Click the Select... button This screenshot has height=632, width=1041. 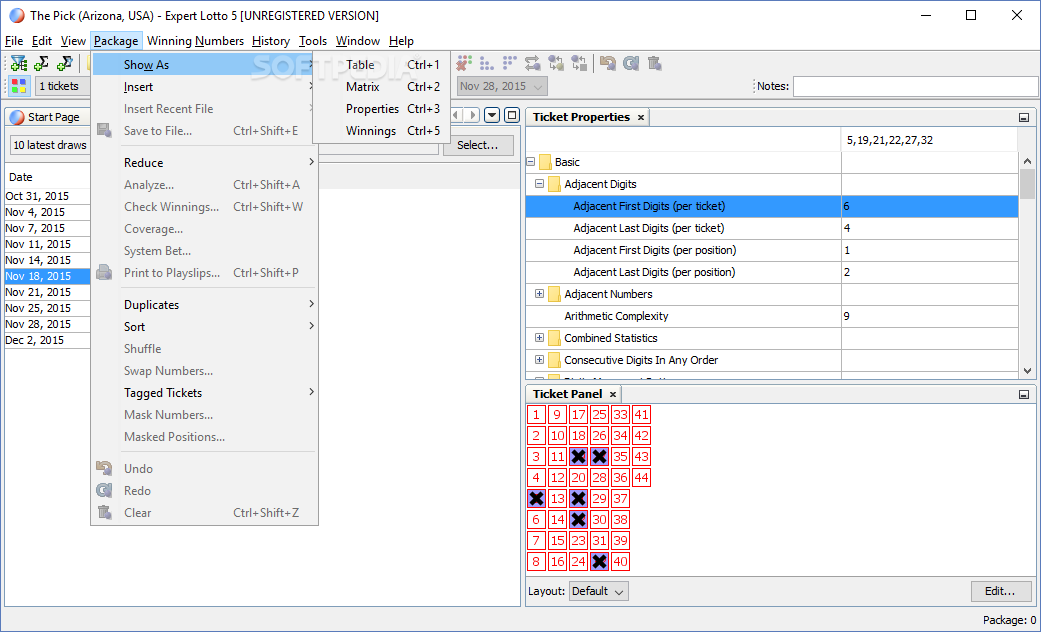[478, 145]
